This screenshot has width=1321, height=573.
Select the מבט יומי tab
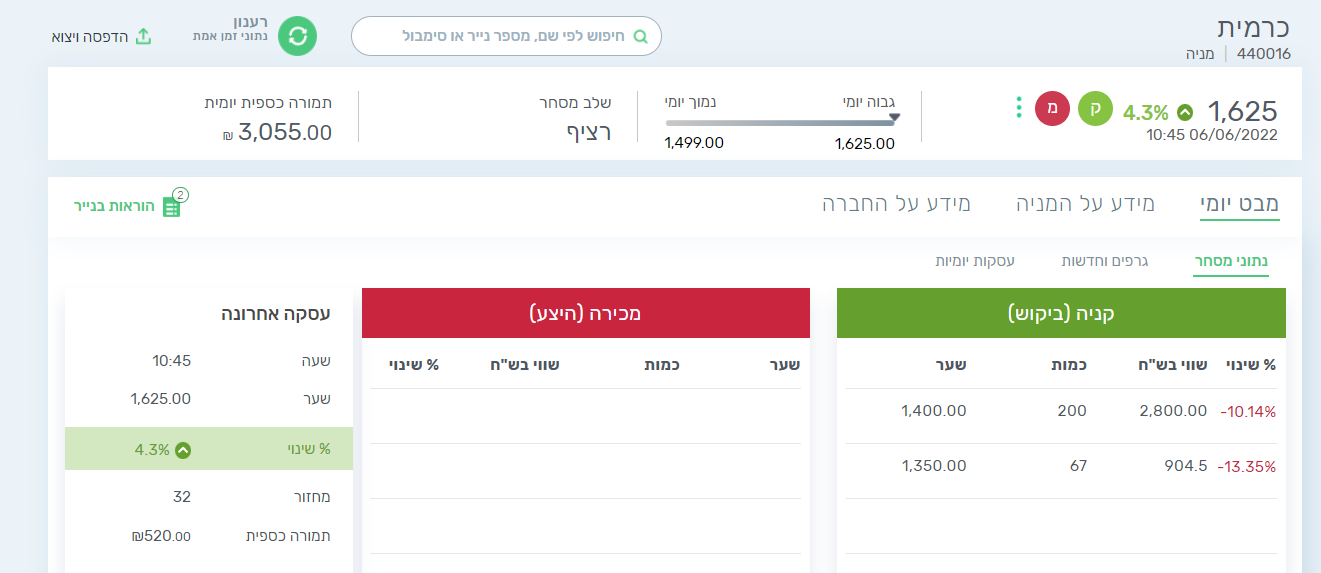pyautogui.click(x=1239, y=204)
